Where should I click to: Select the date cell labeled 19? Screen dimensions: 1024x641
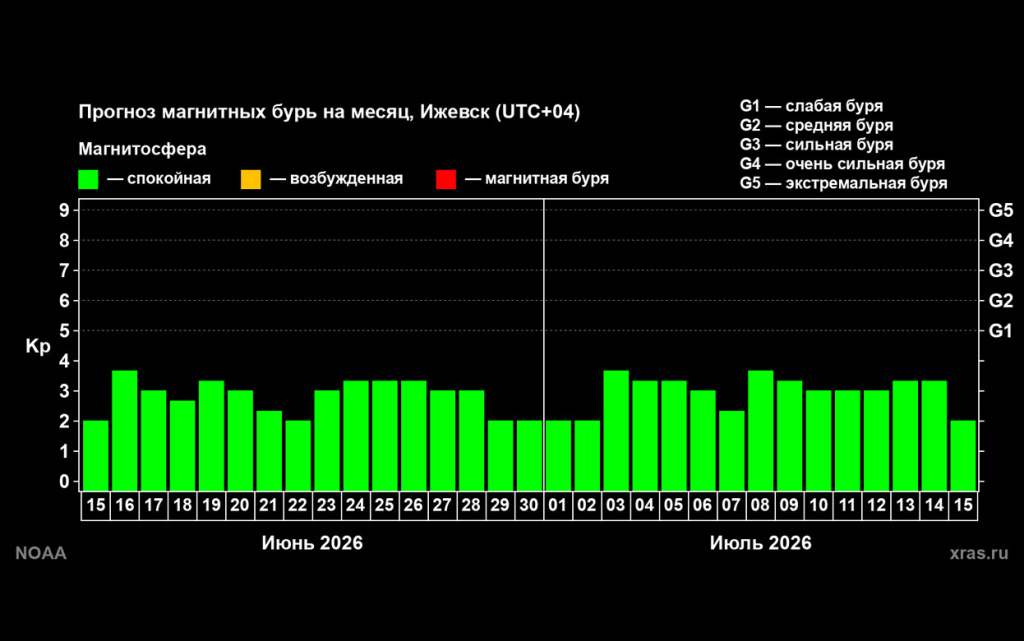point(211,505)
